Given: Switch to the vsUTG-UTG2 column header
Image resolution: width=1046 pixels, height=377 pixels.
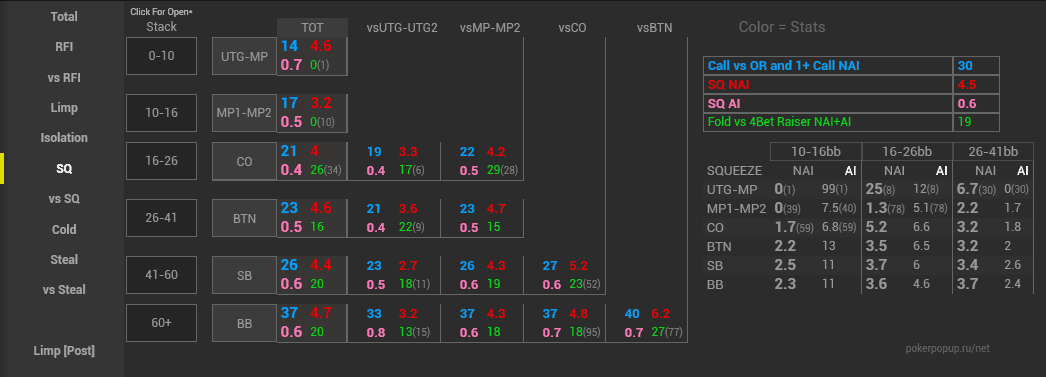Looking at the screenshot, I should coord(402,27).
